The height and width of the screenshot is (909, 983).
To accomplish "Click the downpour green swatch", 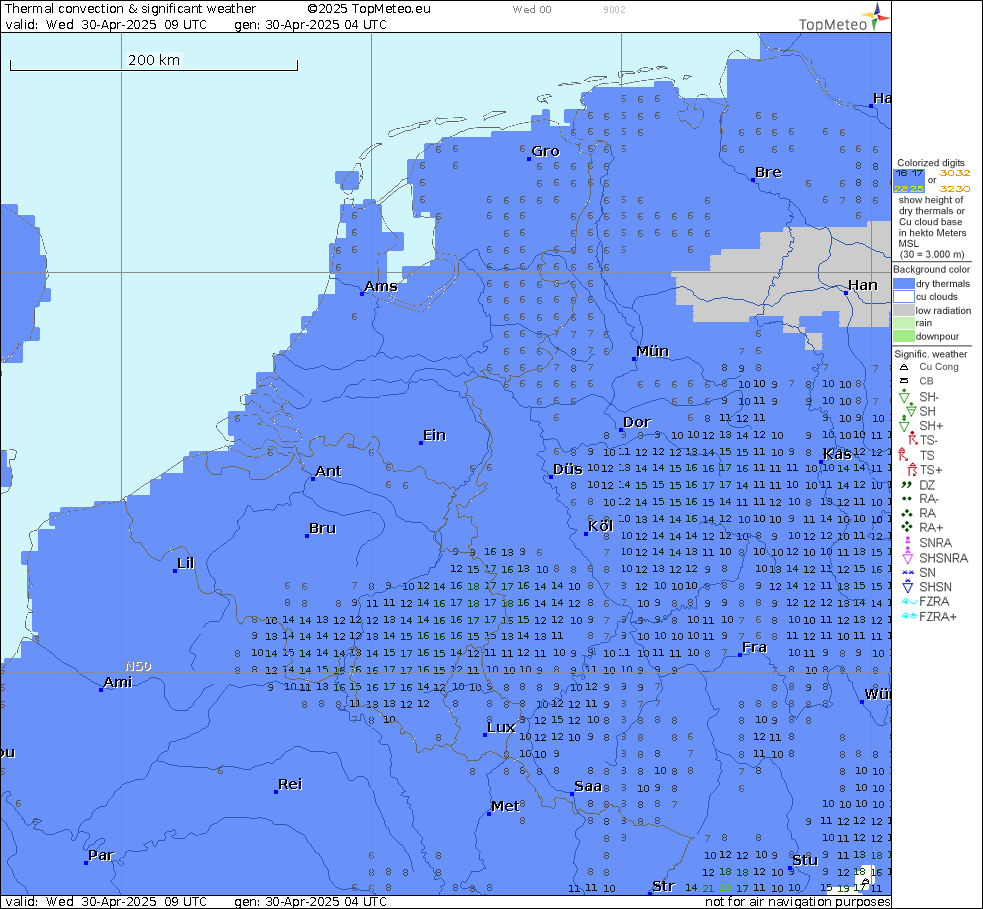I will (x=903, y=336).
